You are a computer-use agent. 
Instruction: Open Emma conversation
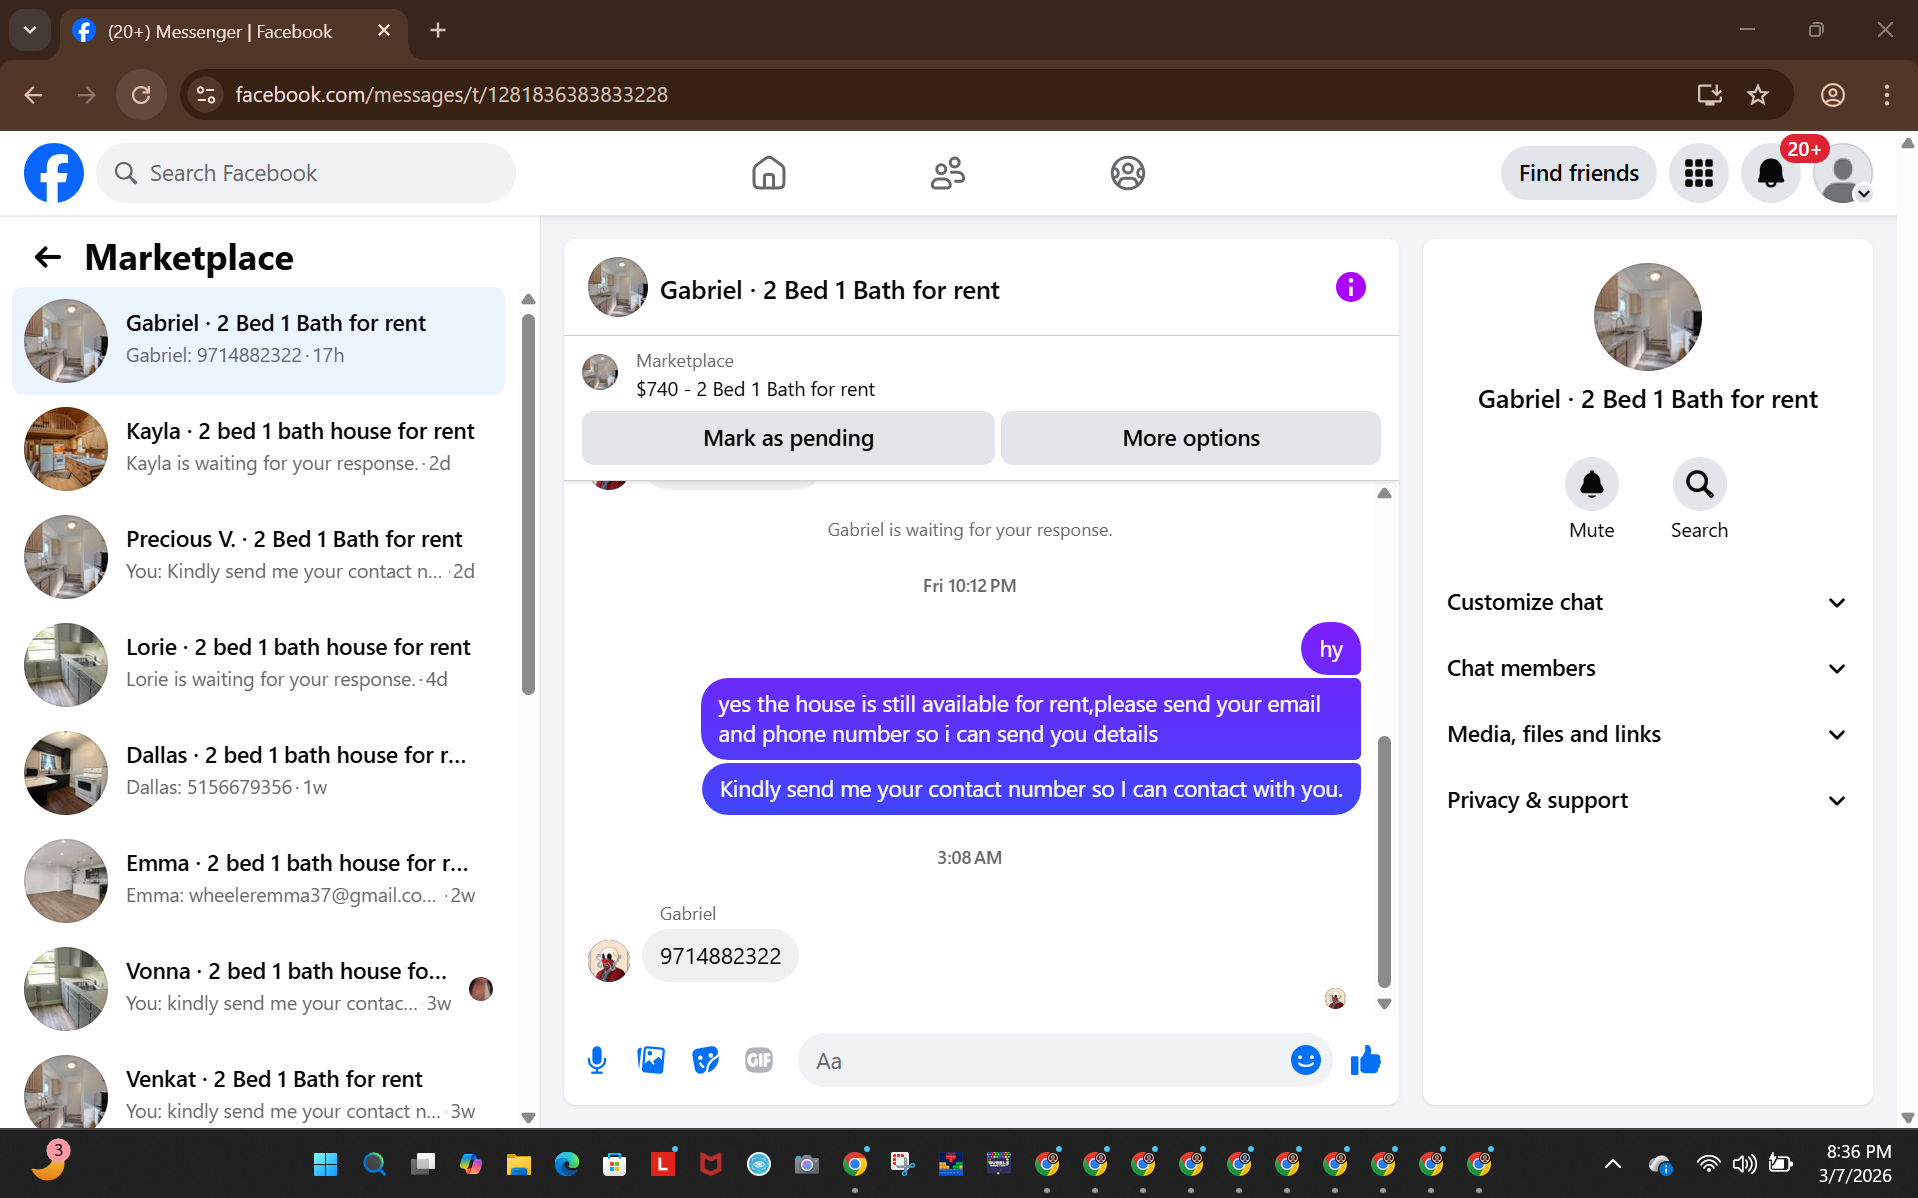click(258, 881)
